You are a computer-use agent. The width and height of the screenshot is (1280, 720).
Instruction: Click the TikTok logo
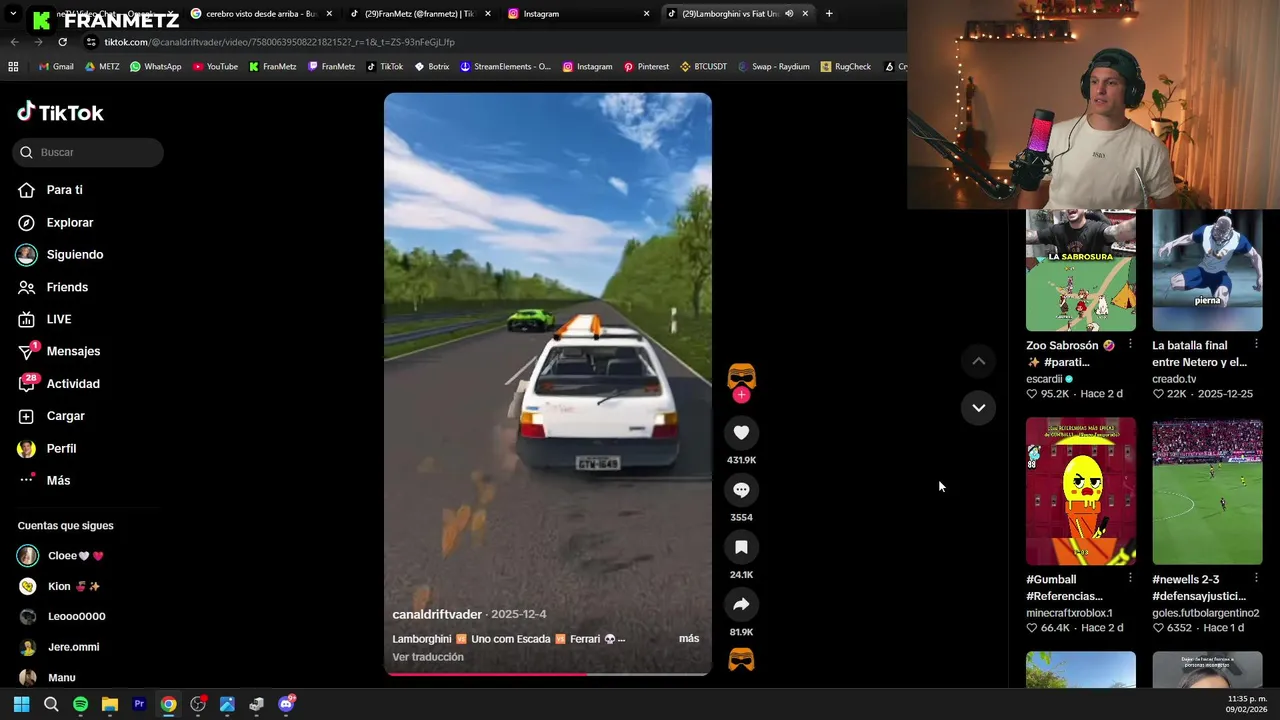point(60,112)
